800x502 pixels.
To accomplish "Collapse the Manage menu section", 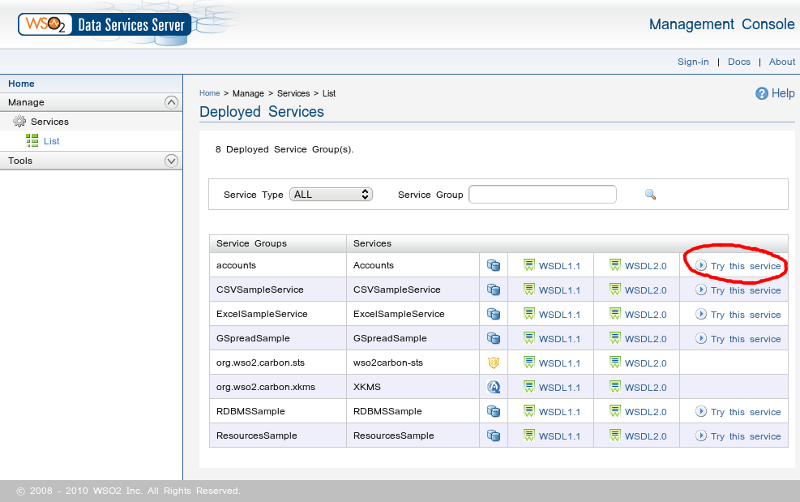I will click(171, 102).
